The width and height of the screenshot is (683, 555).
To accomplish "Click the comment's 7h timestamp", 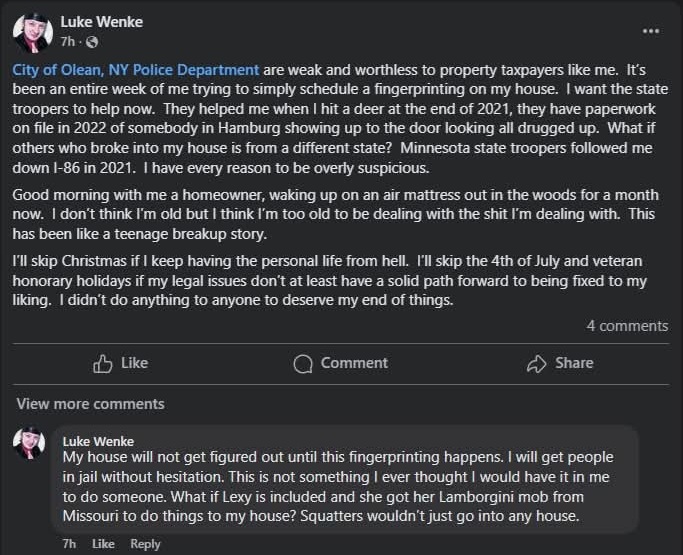I will pos(69,544).
